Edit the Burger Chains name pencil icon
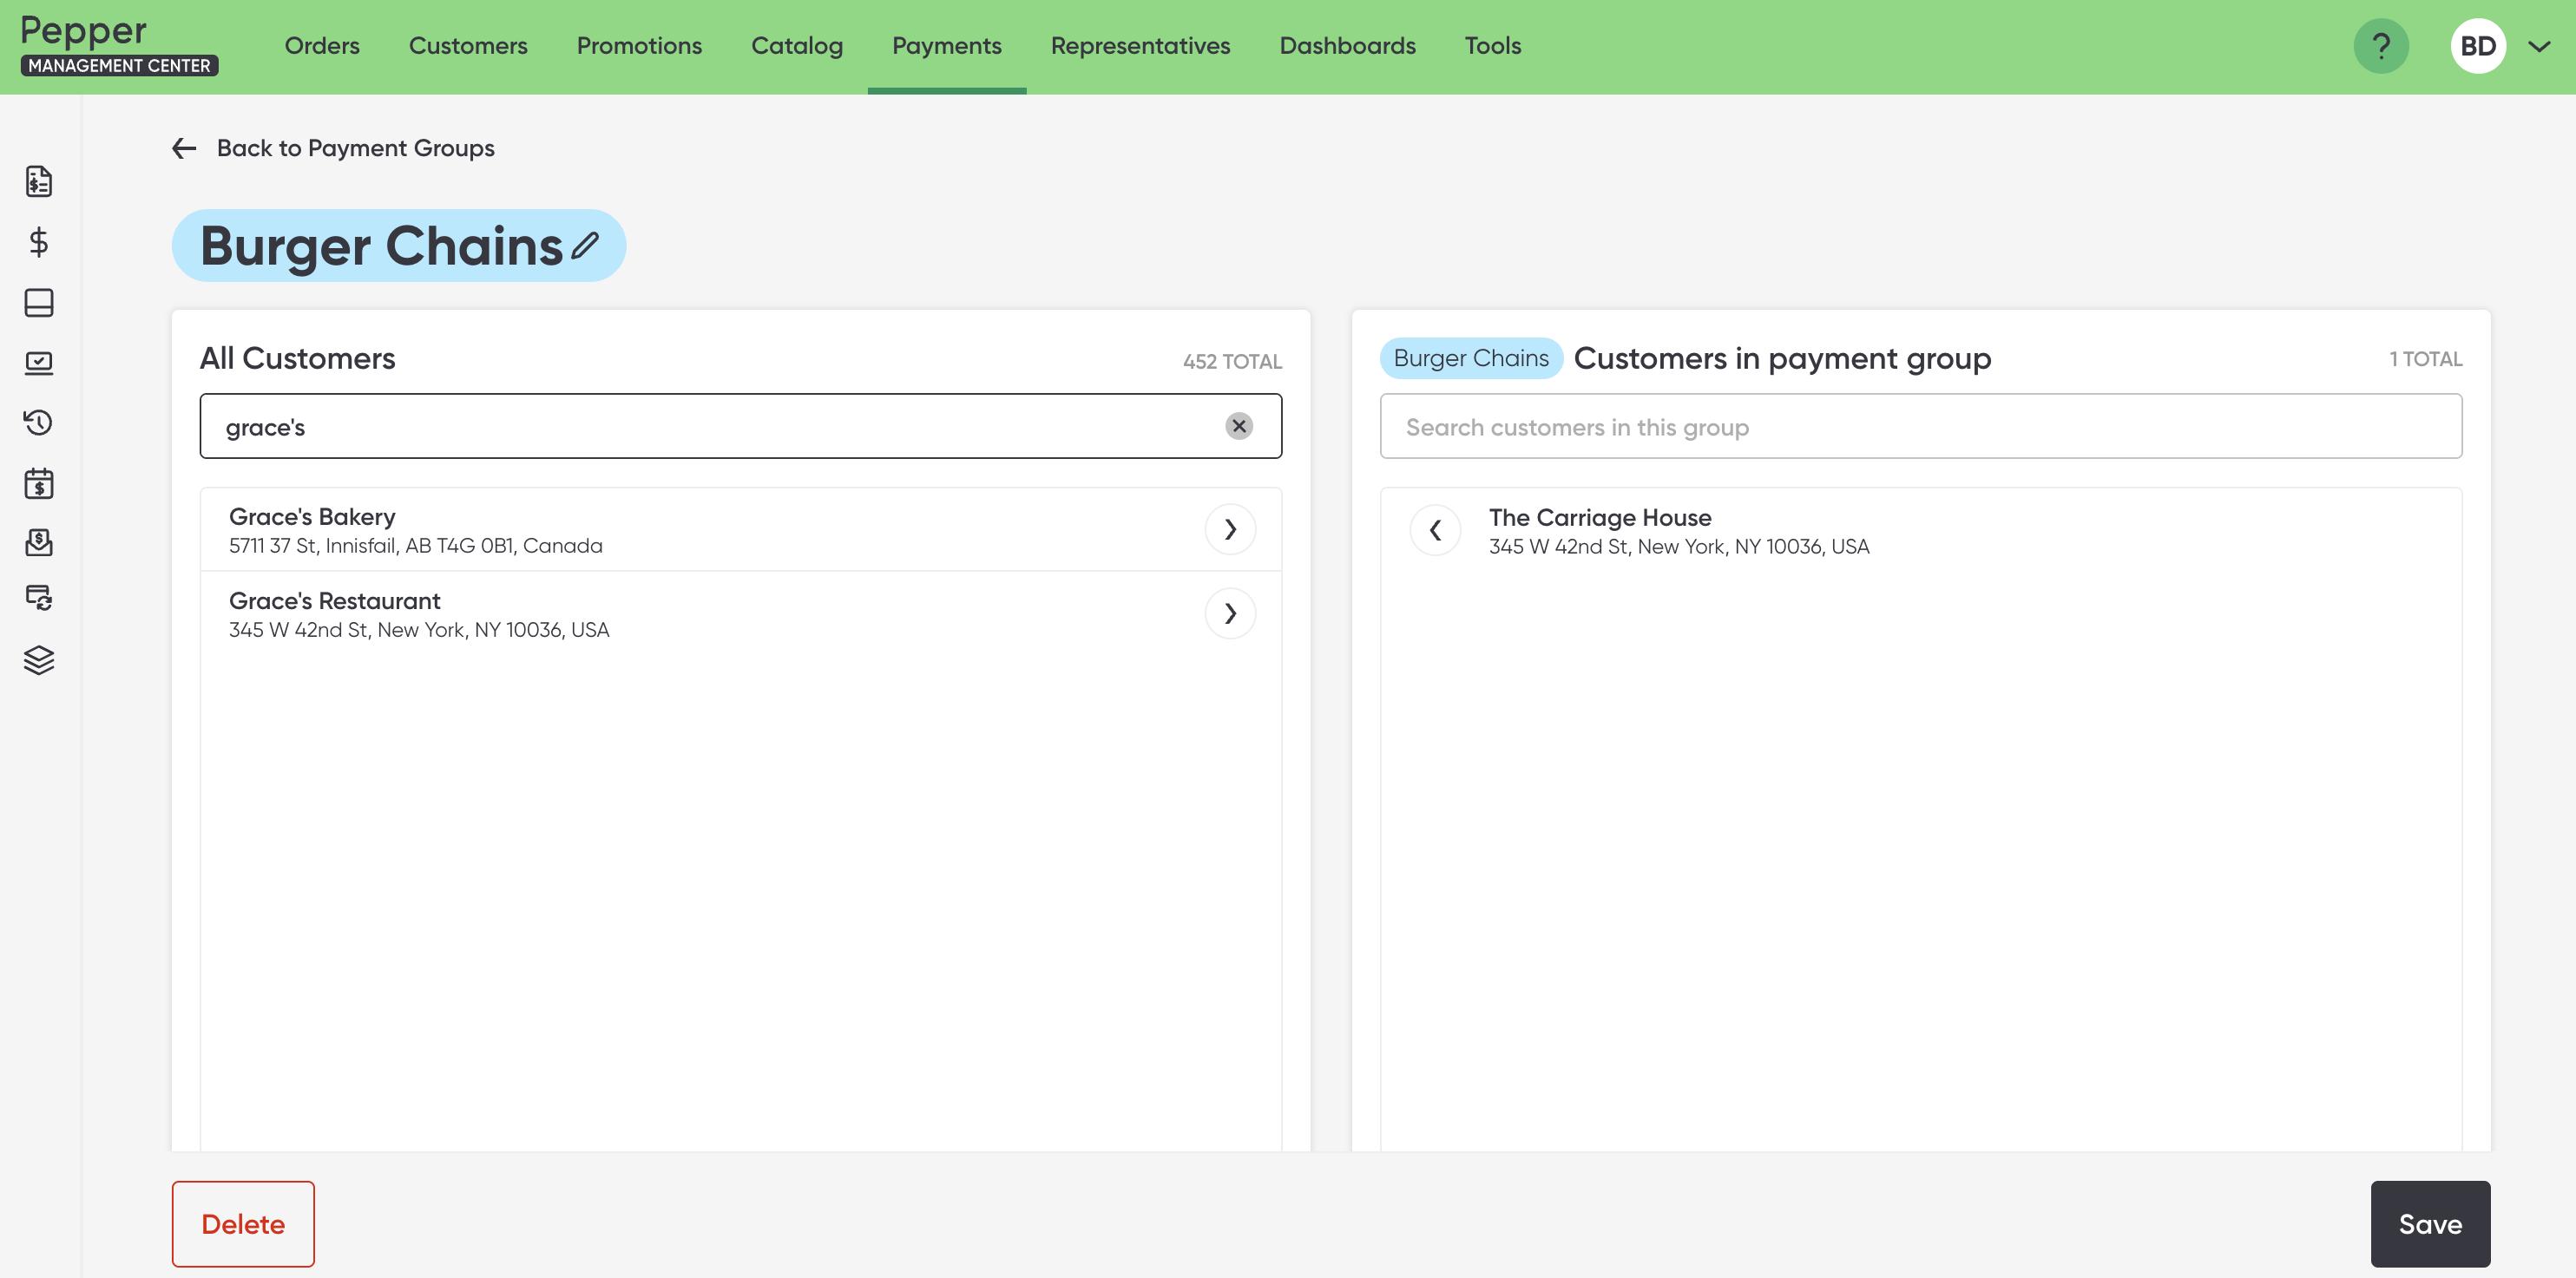Viewport: 2576px width, 1278px height. click(585, 245)
